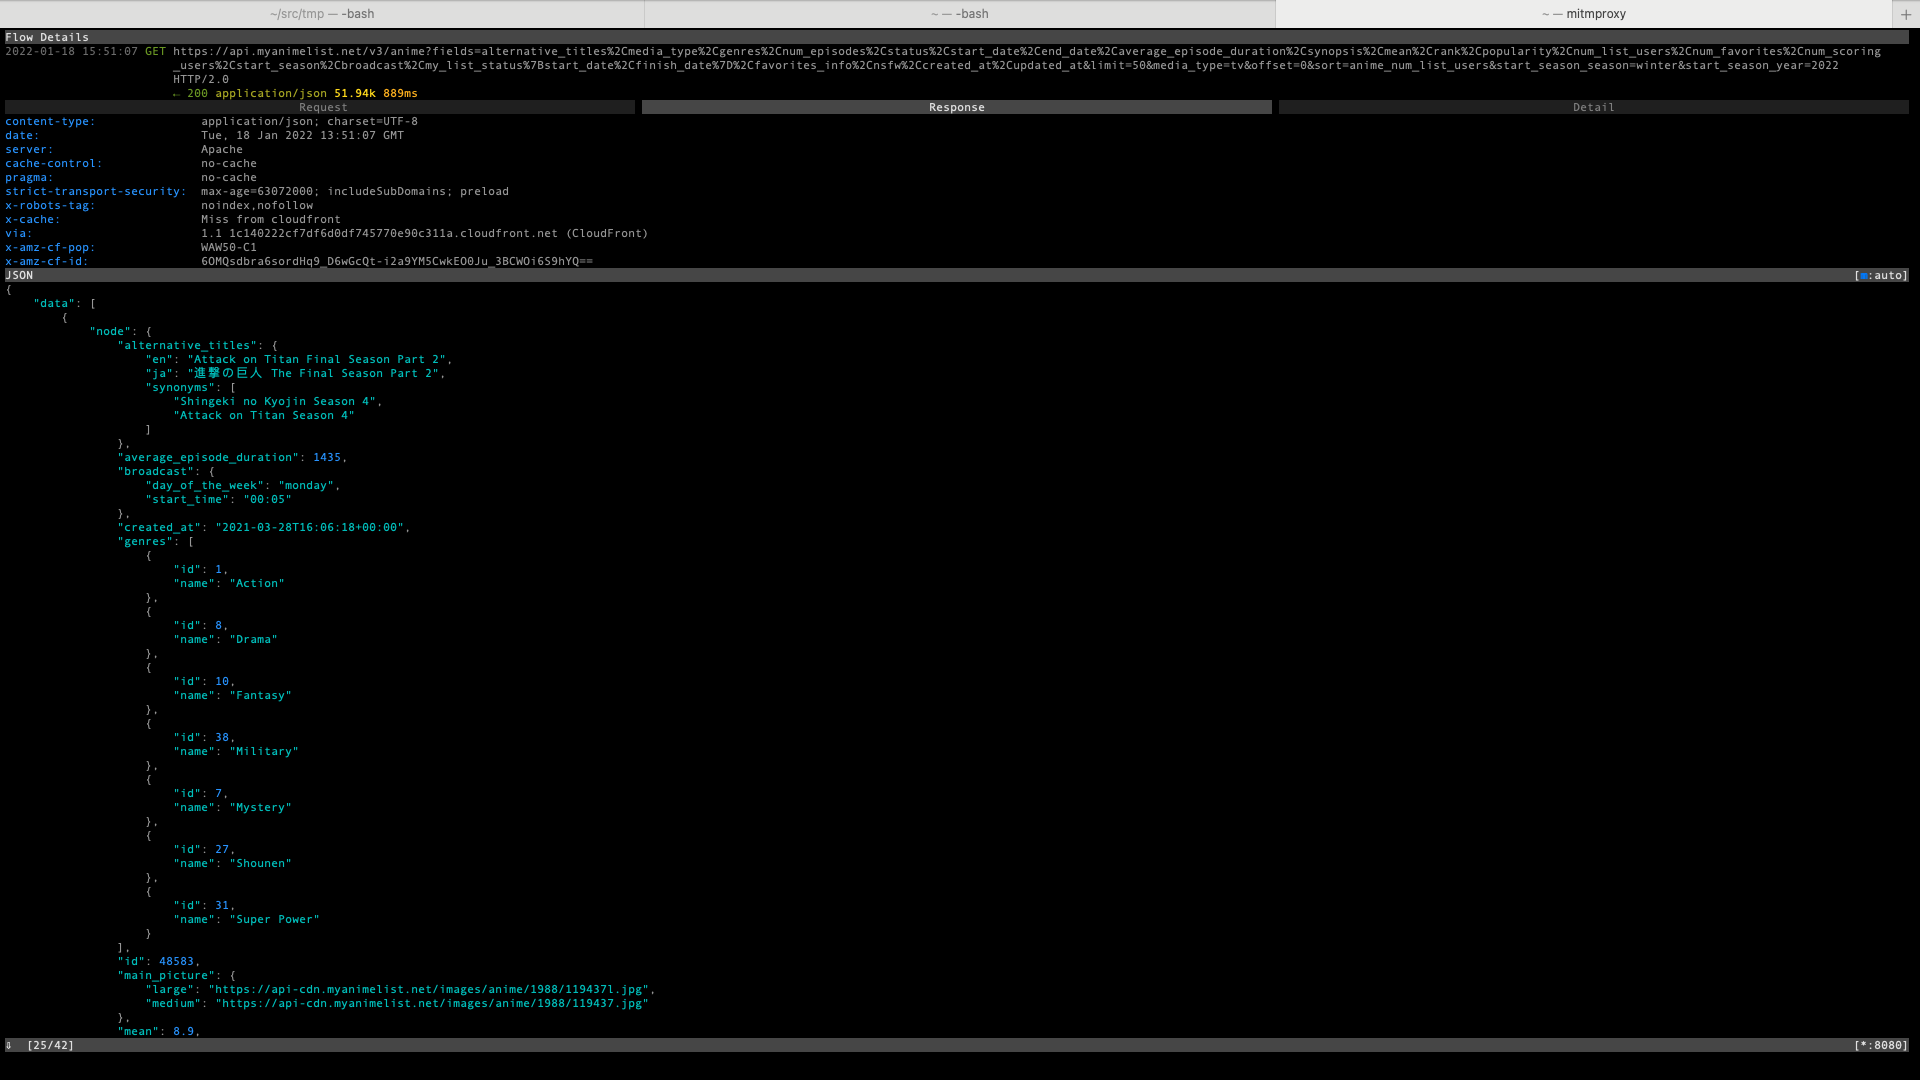Open a new terminal tab with plus button

coord(1906,14)
